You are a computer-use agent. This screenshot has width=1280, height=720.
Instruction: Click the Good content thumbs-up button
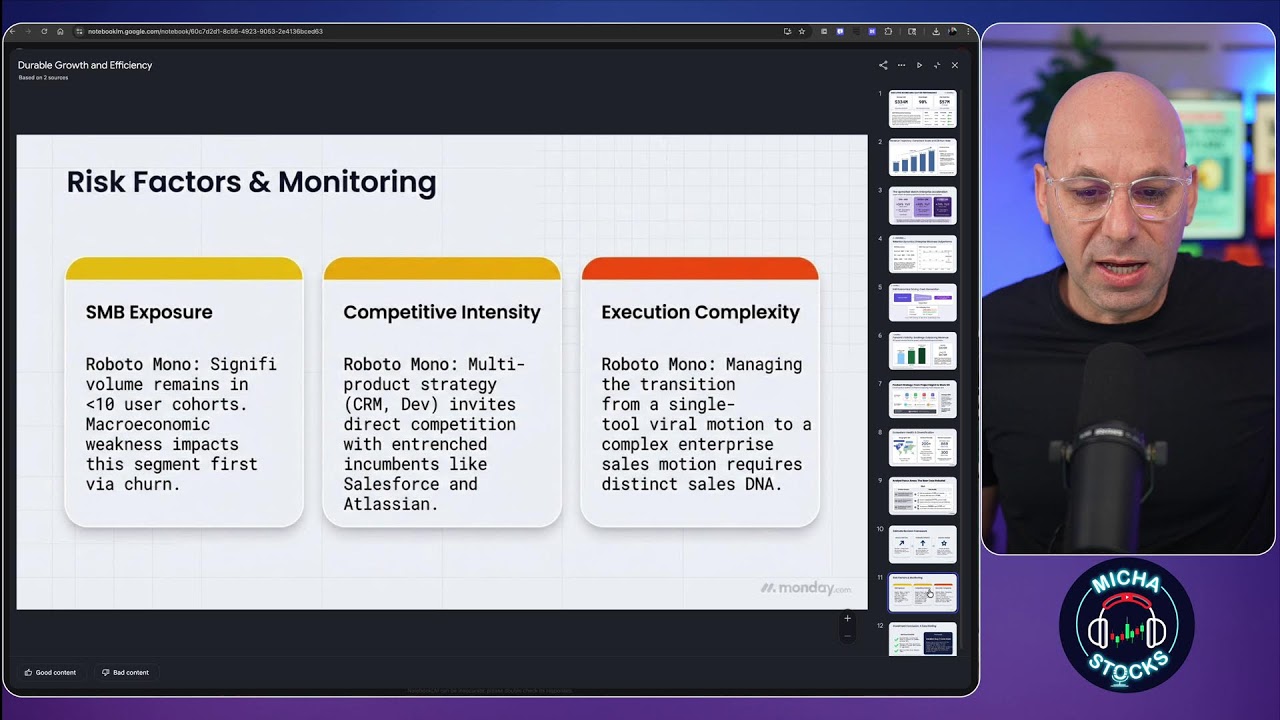(x=50, y=672)
